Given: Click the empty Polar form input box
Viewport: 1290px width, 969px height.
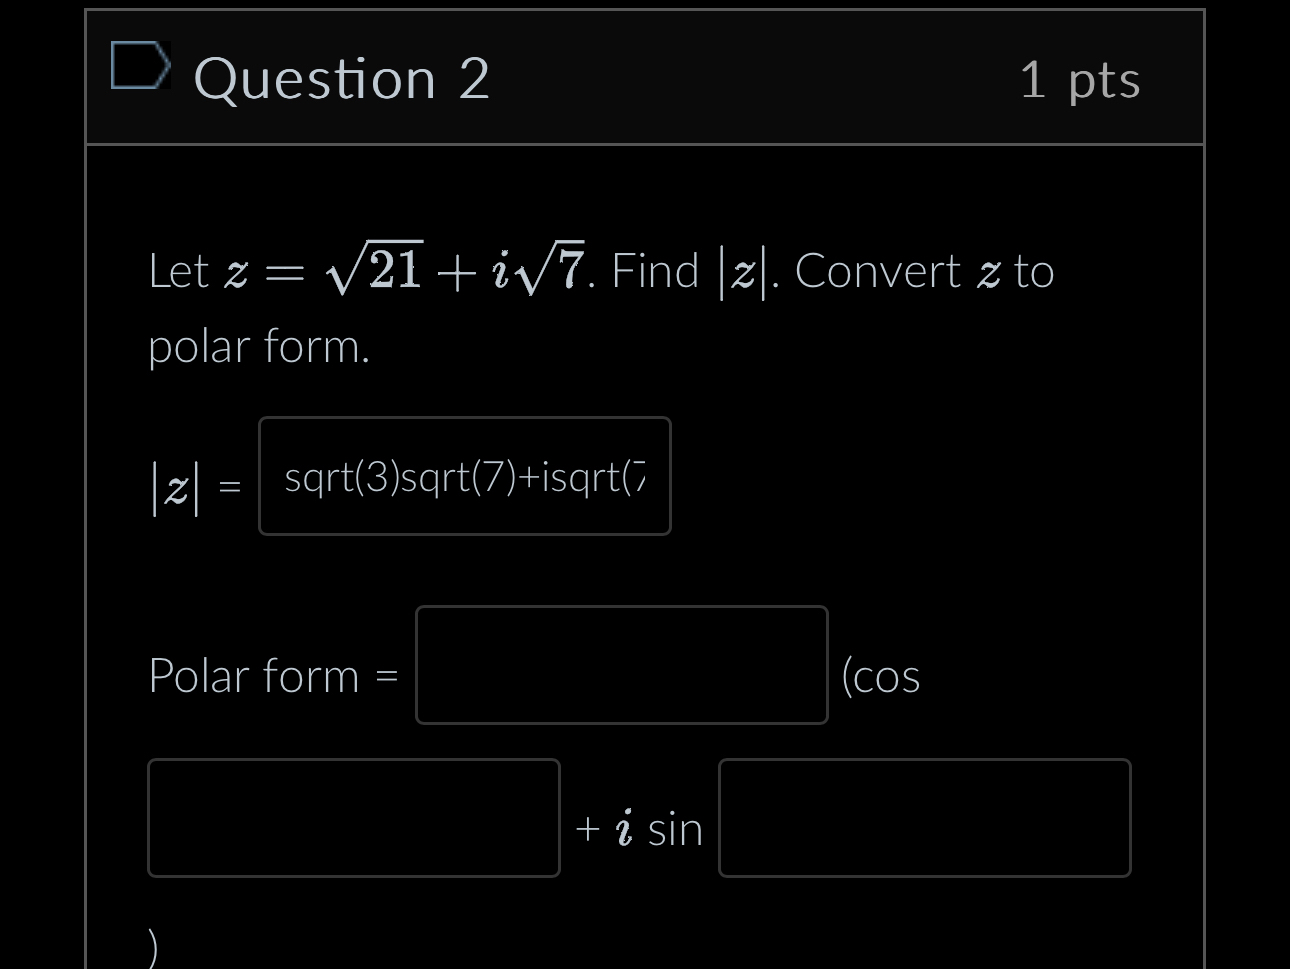Looking at the screenshot, I should tap(622, 665).
